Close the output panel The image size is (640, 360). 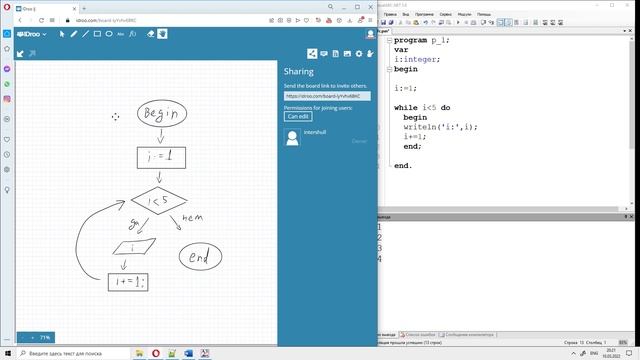tap(631, 217)
